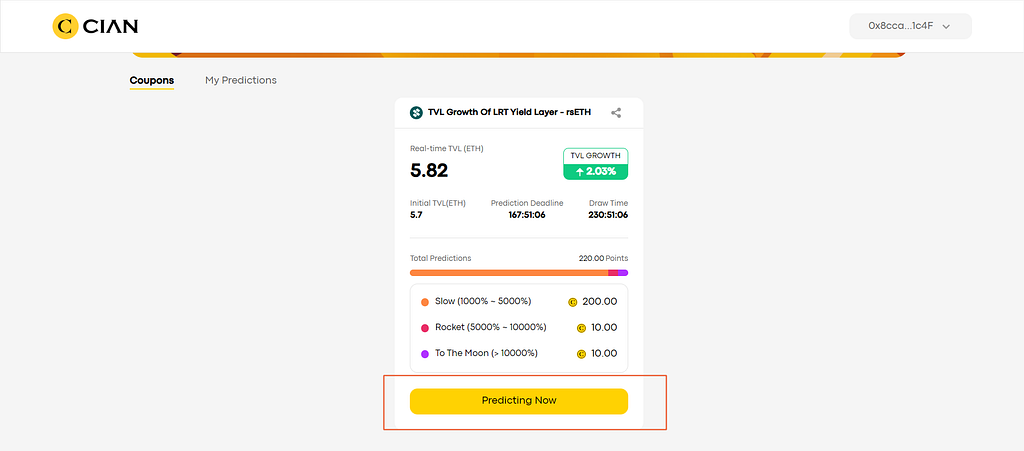1024x451 pixels.
Task: Click the share icon on the rsETH card
Action: point(616,113)
